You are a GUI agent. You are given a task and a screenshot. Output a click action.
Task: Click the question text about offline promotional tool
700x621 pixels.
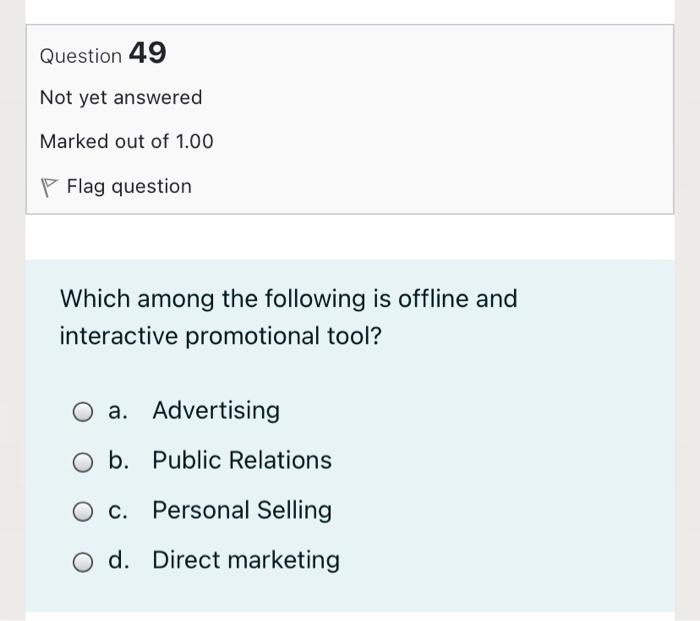pyautogui.click(x=289, y=299)
